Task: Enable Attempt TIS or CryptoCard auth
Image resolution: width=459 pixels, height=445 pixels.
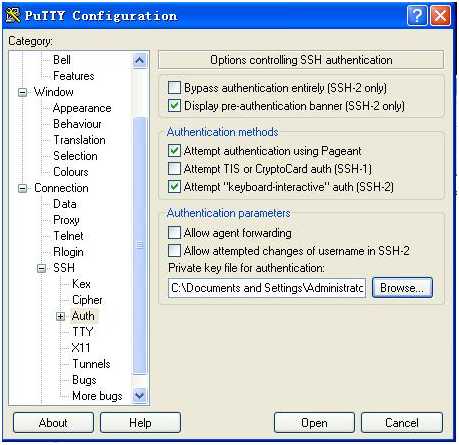Action: [174, 169]
